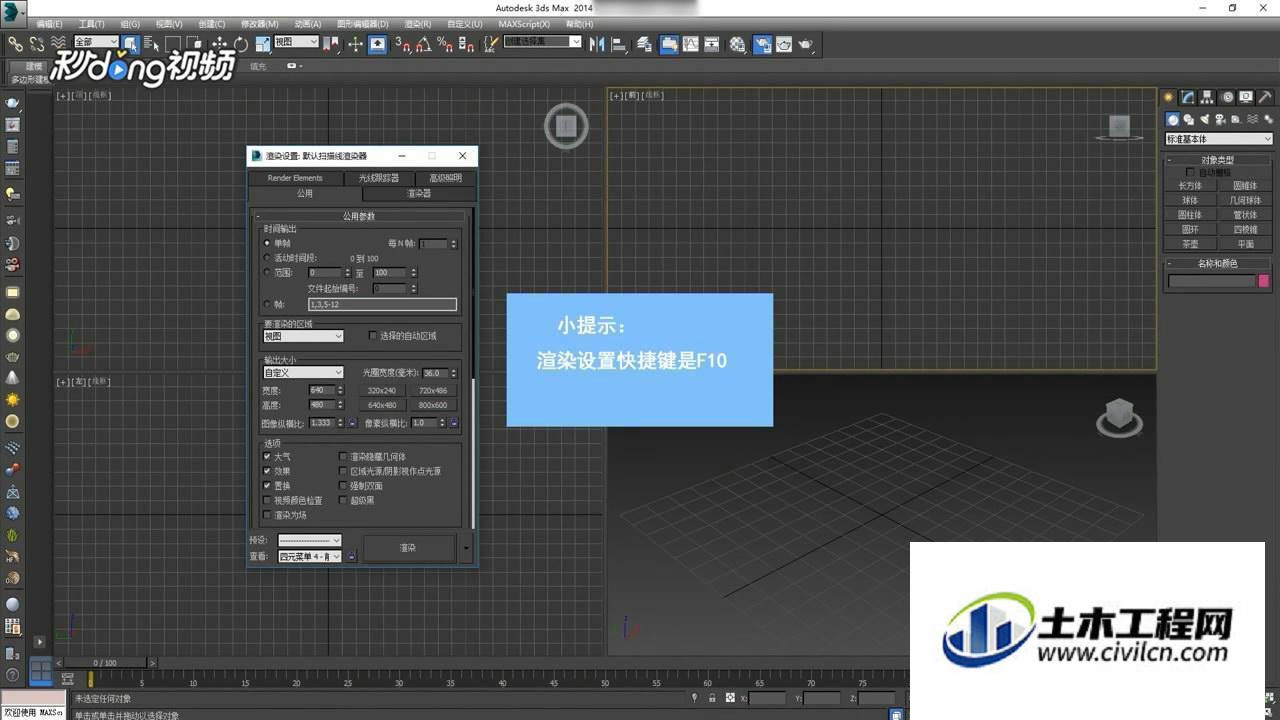
Task: Open the Create command panel tab
Action: point(1168,97)
